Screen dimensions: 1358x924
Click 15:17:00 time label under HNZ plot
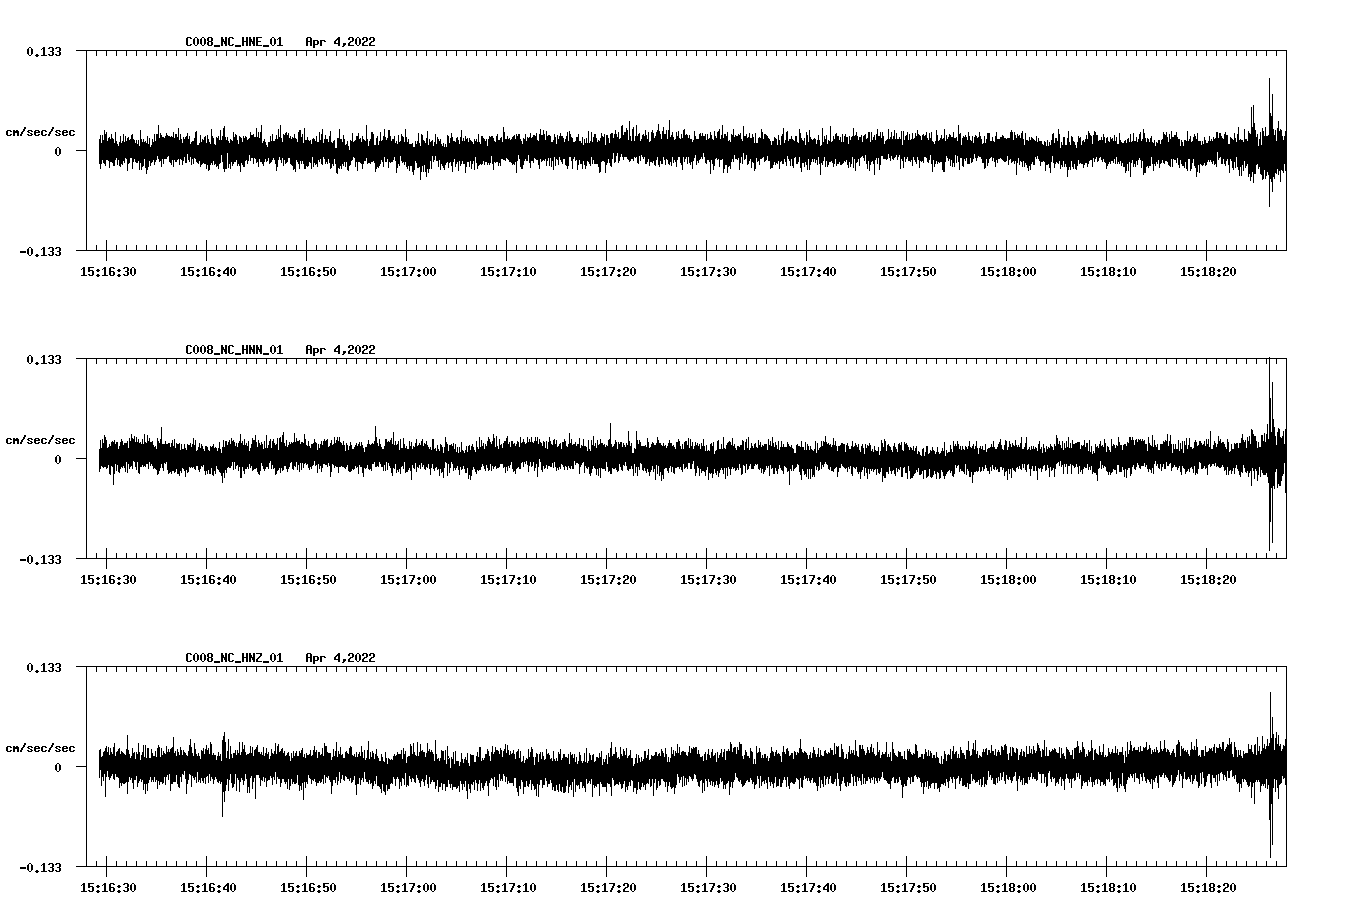coord(408,888)
